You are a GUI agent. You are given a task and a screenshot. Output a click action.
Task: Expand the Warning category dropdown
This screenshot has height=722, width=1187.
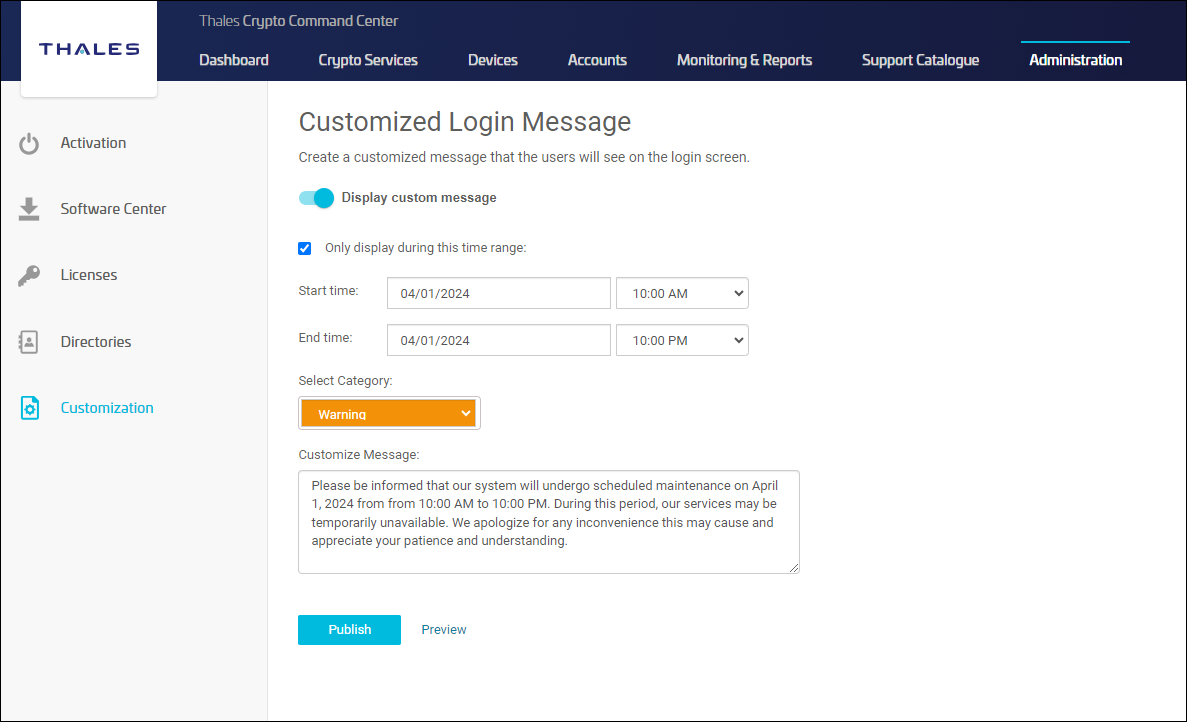[x=389, y=413]
